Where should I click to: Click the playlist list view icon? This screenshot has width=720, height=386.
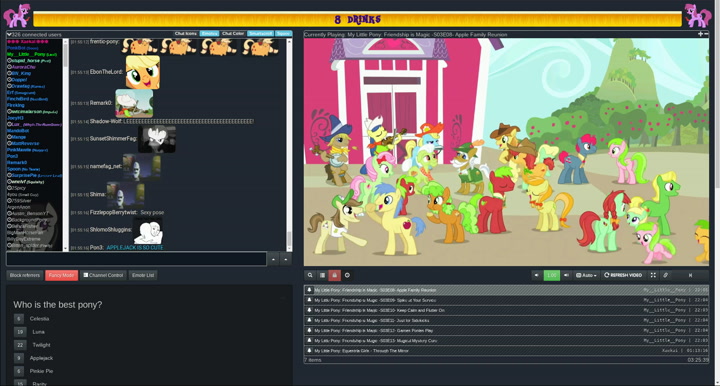(322, 275)
